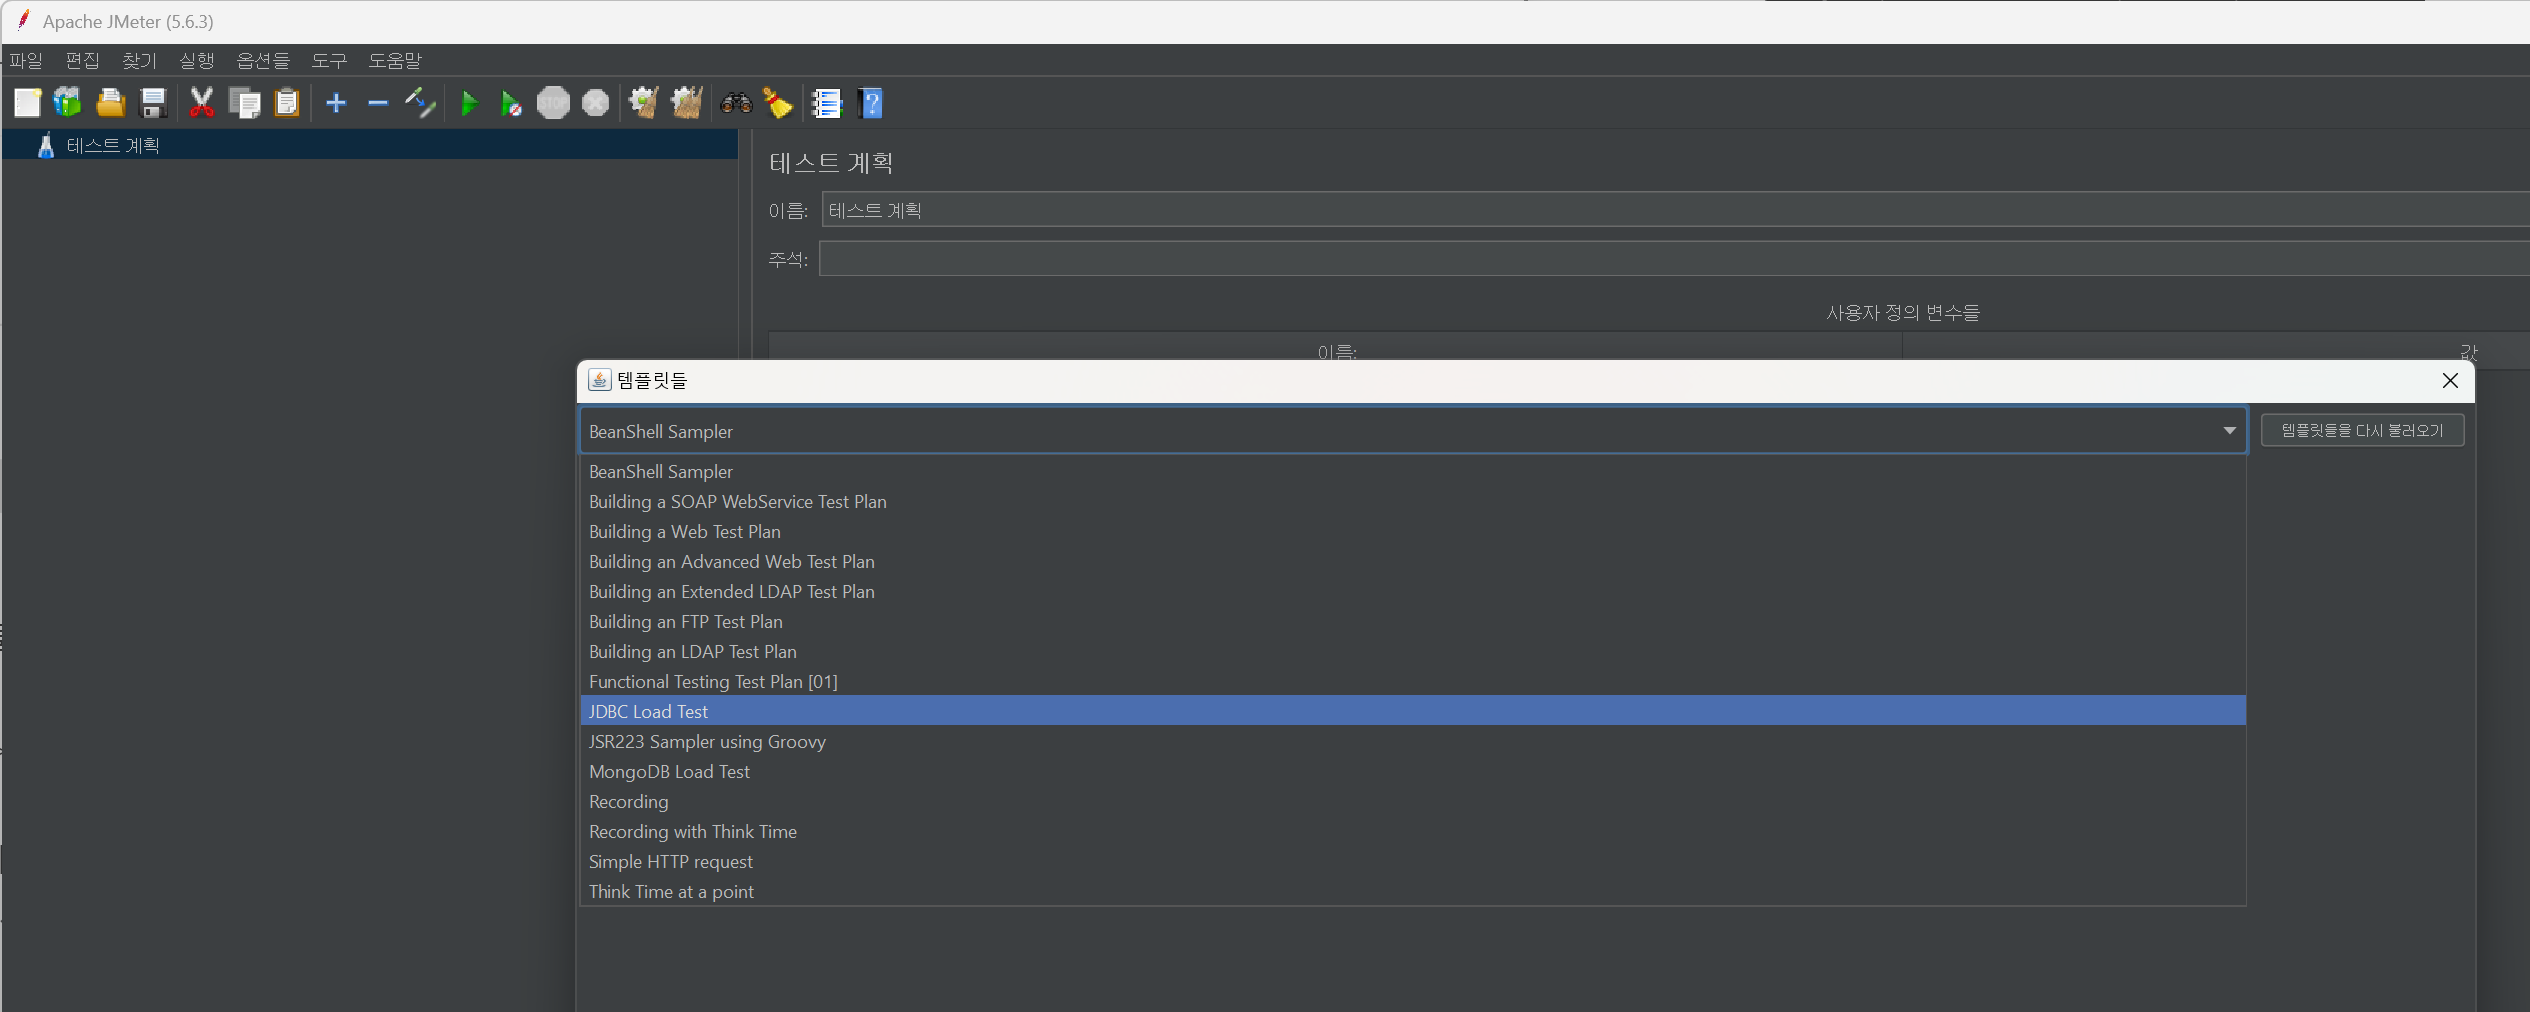Click the Copy icon in toolbar
This screenshot has height=1012, width=2530.
244,103
